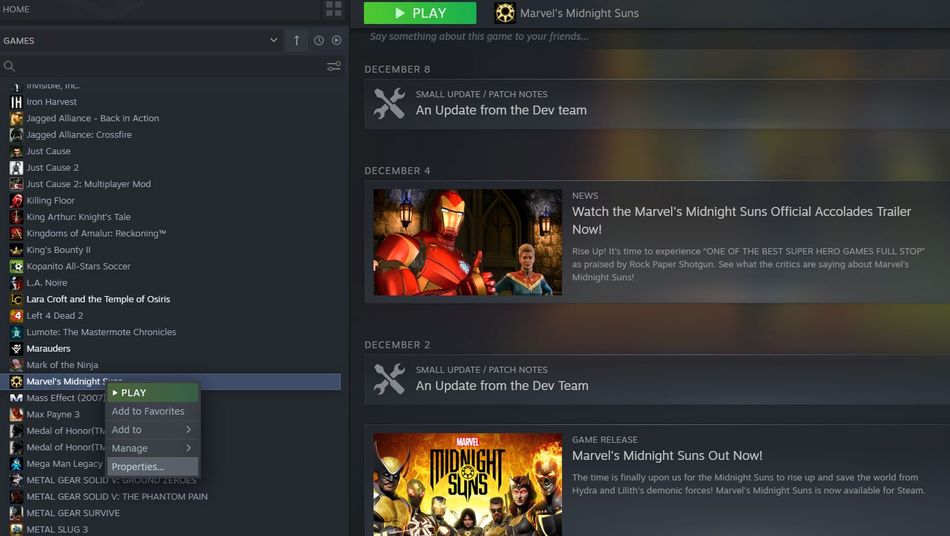Click the 'Say something about this game' field
950x536 pixels.
[479, 36]
